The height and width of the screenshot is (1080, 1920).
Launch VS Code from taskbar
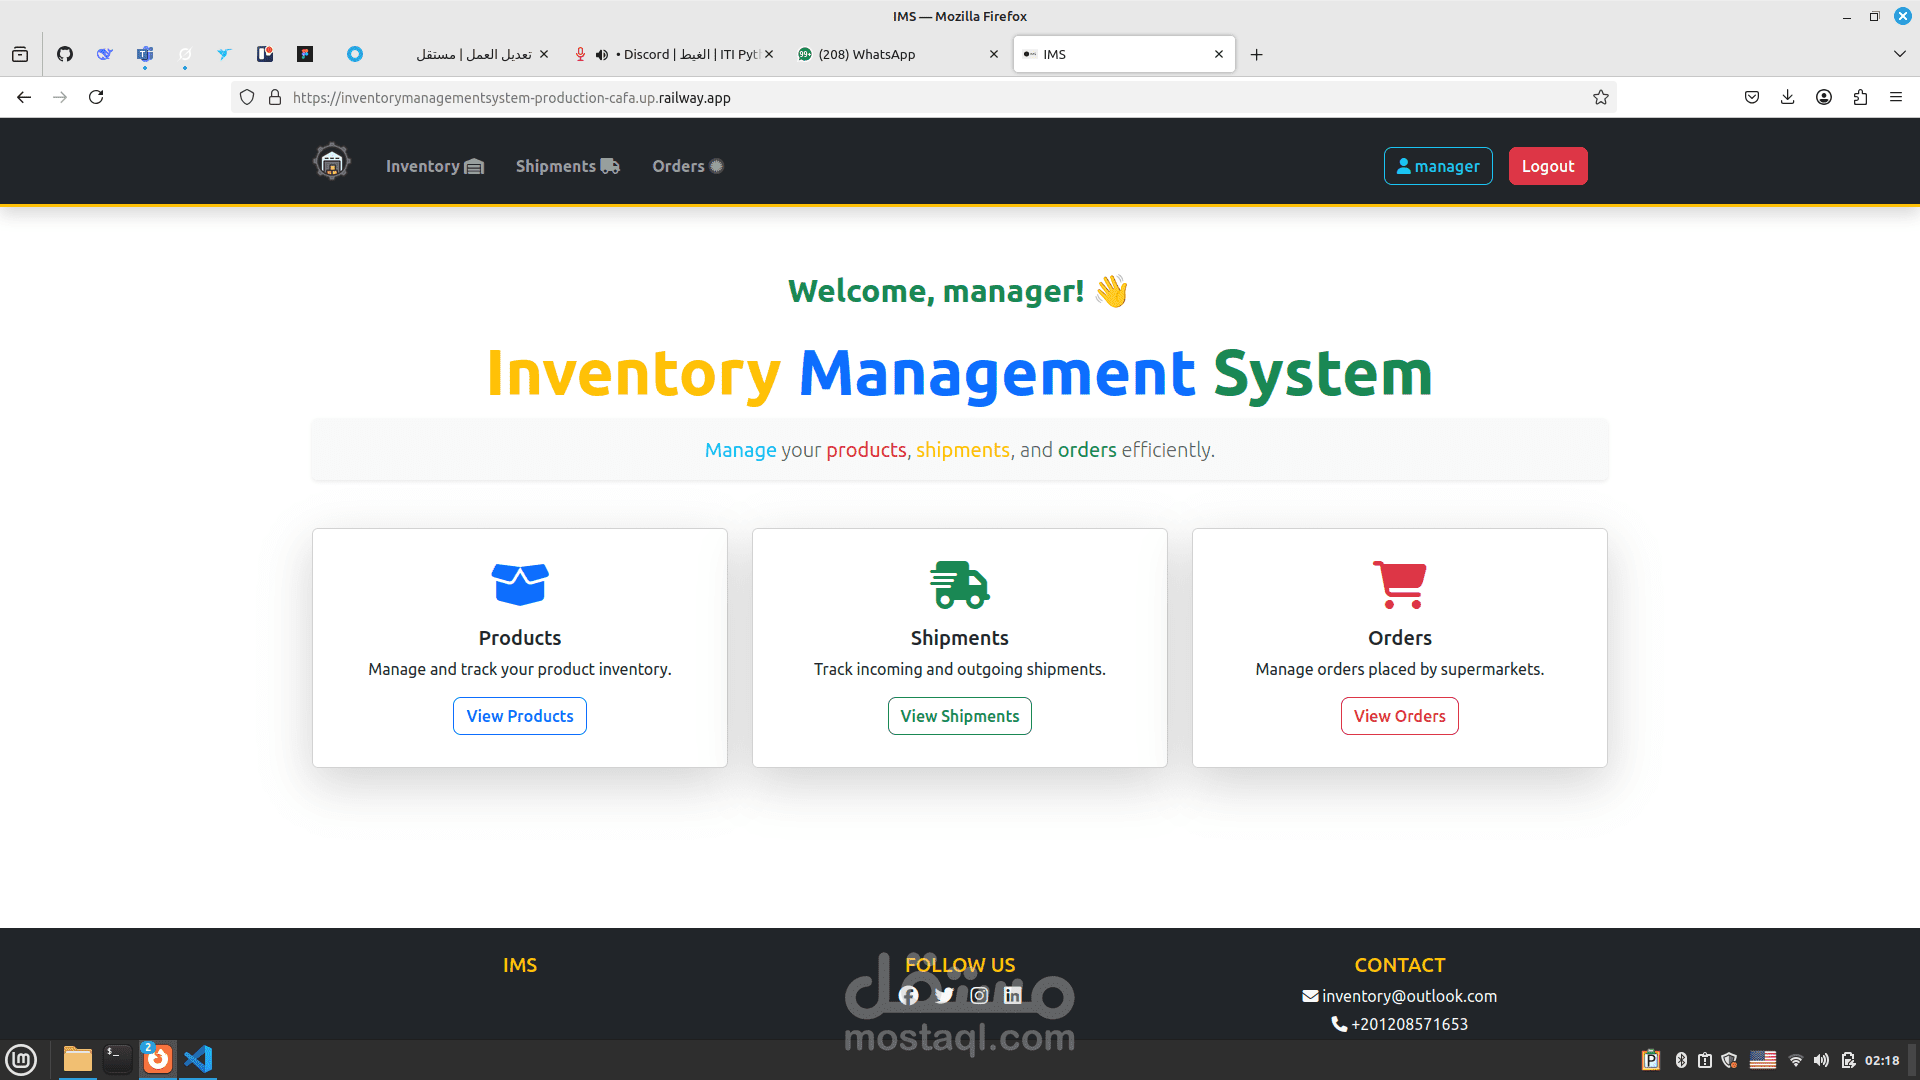click(198, 1058)
